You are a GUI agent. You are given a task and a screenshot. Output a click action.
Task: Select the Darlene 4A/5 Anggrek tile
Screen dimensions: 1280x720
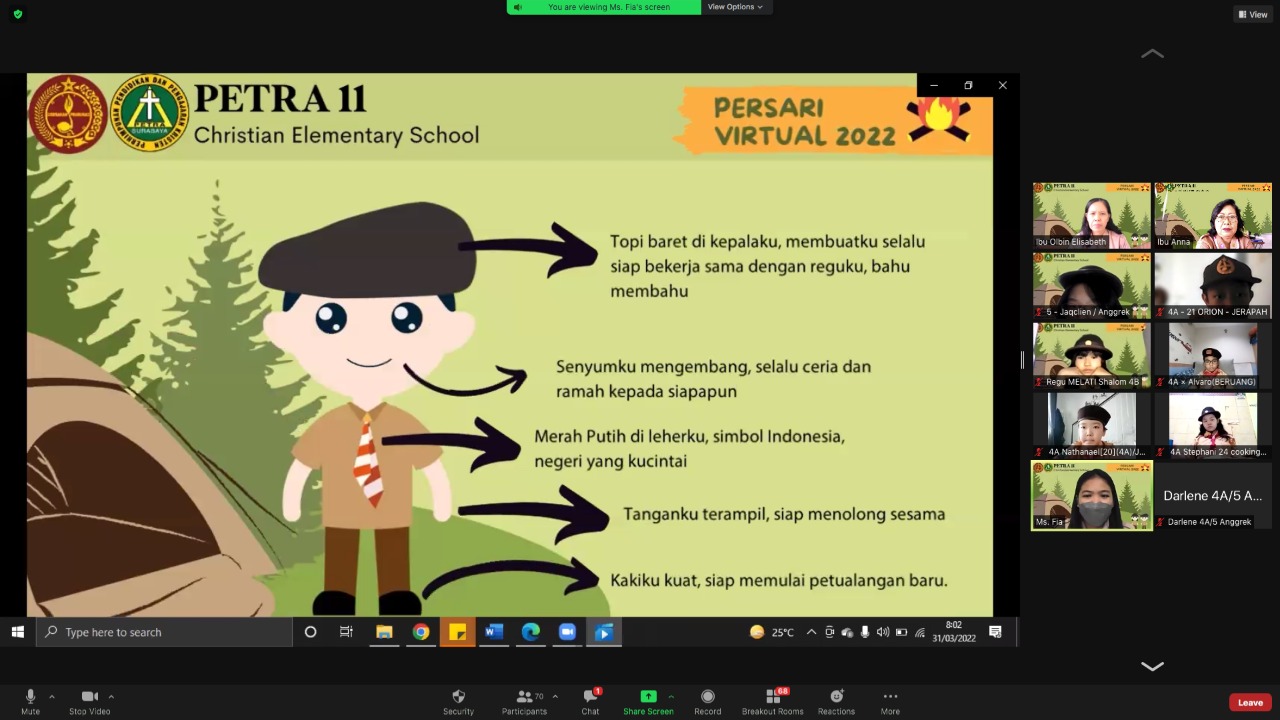(1213, 495)
